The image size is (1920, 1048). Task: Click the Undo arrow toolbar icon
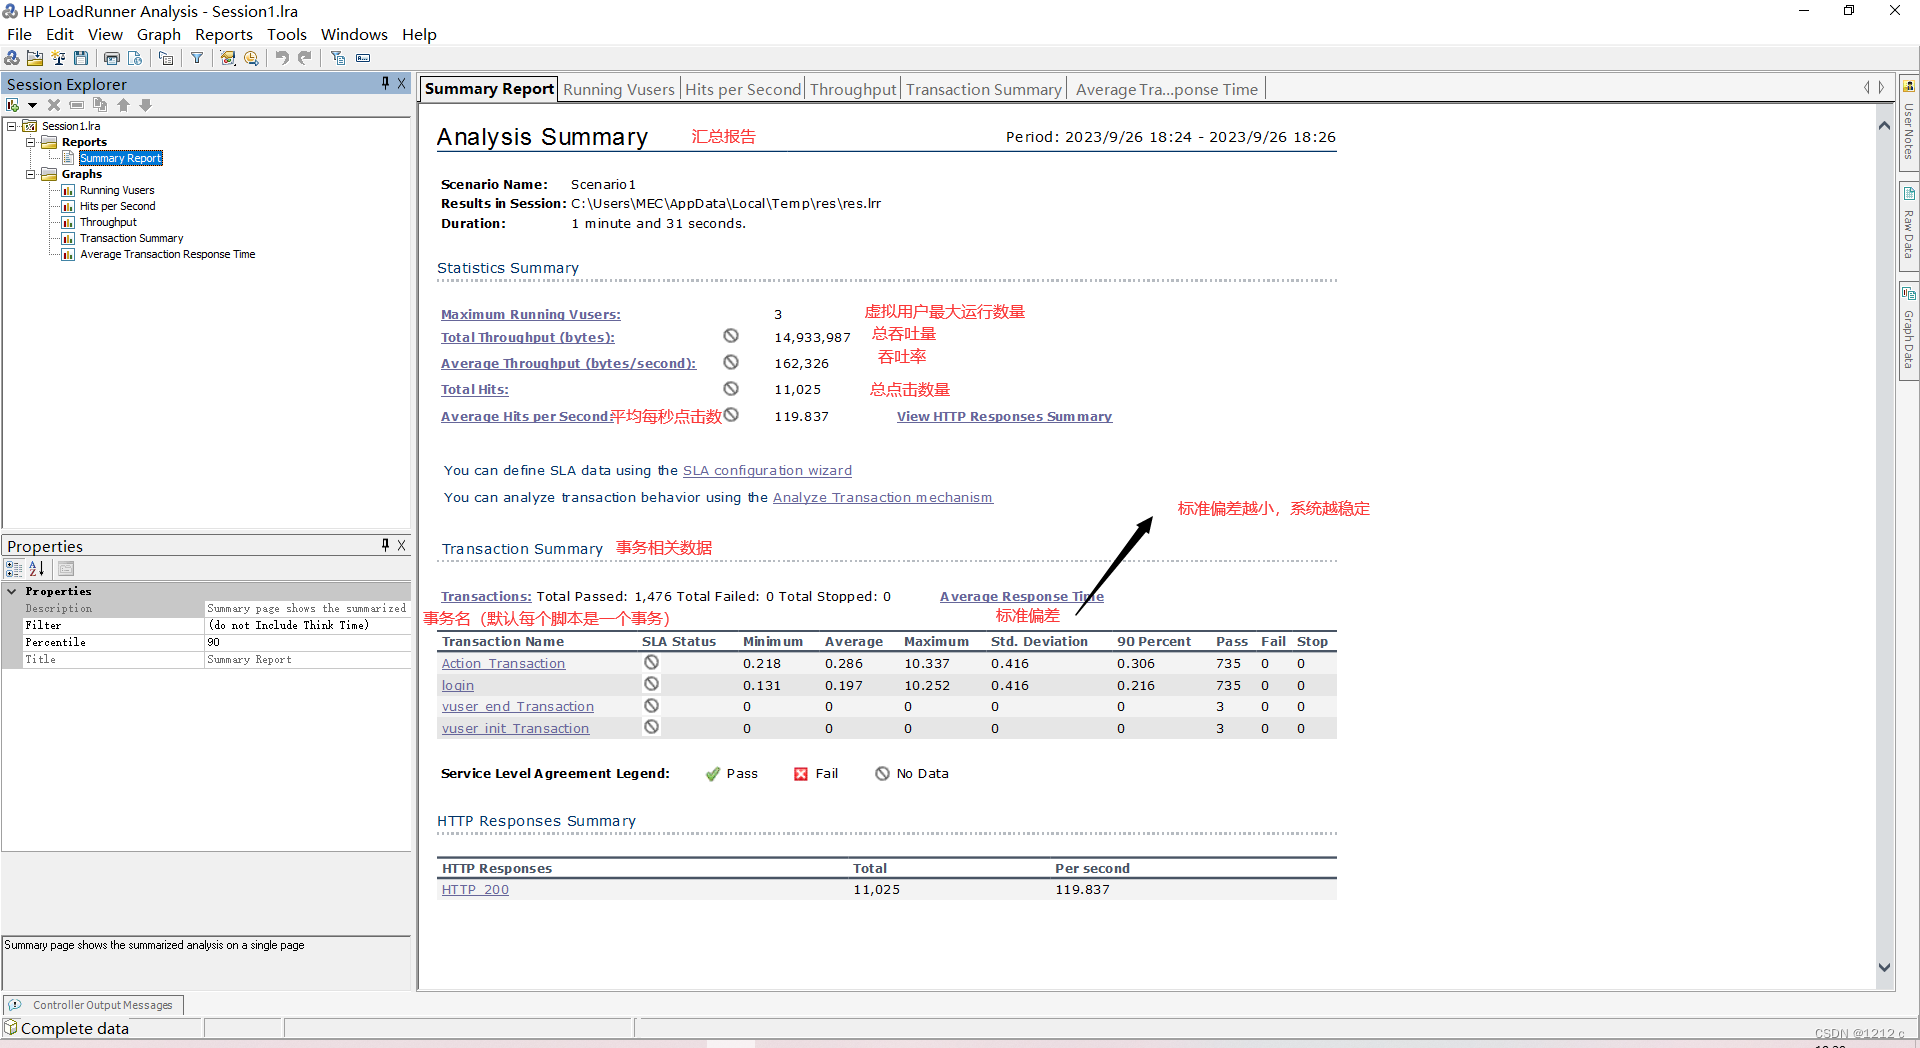[282, 58]
